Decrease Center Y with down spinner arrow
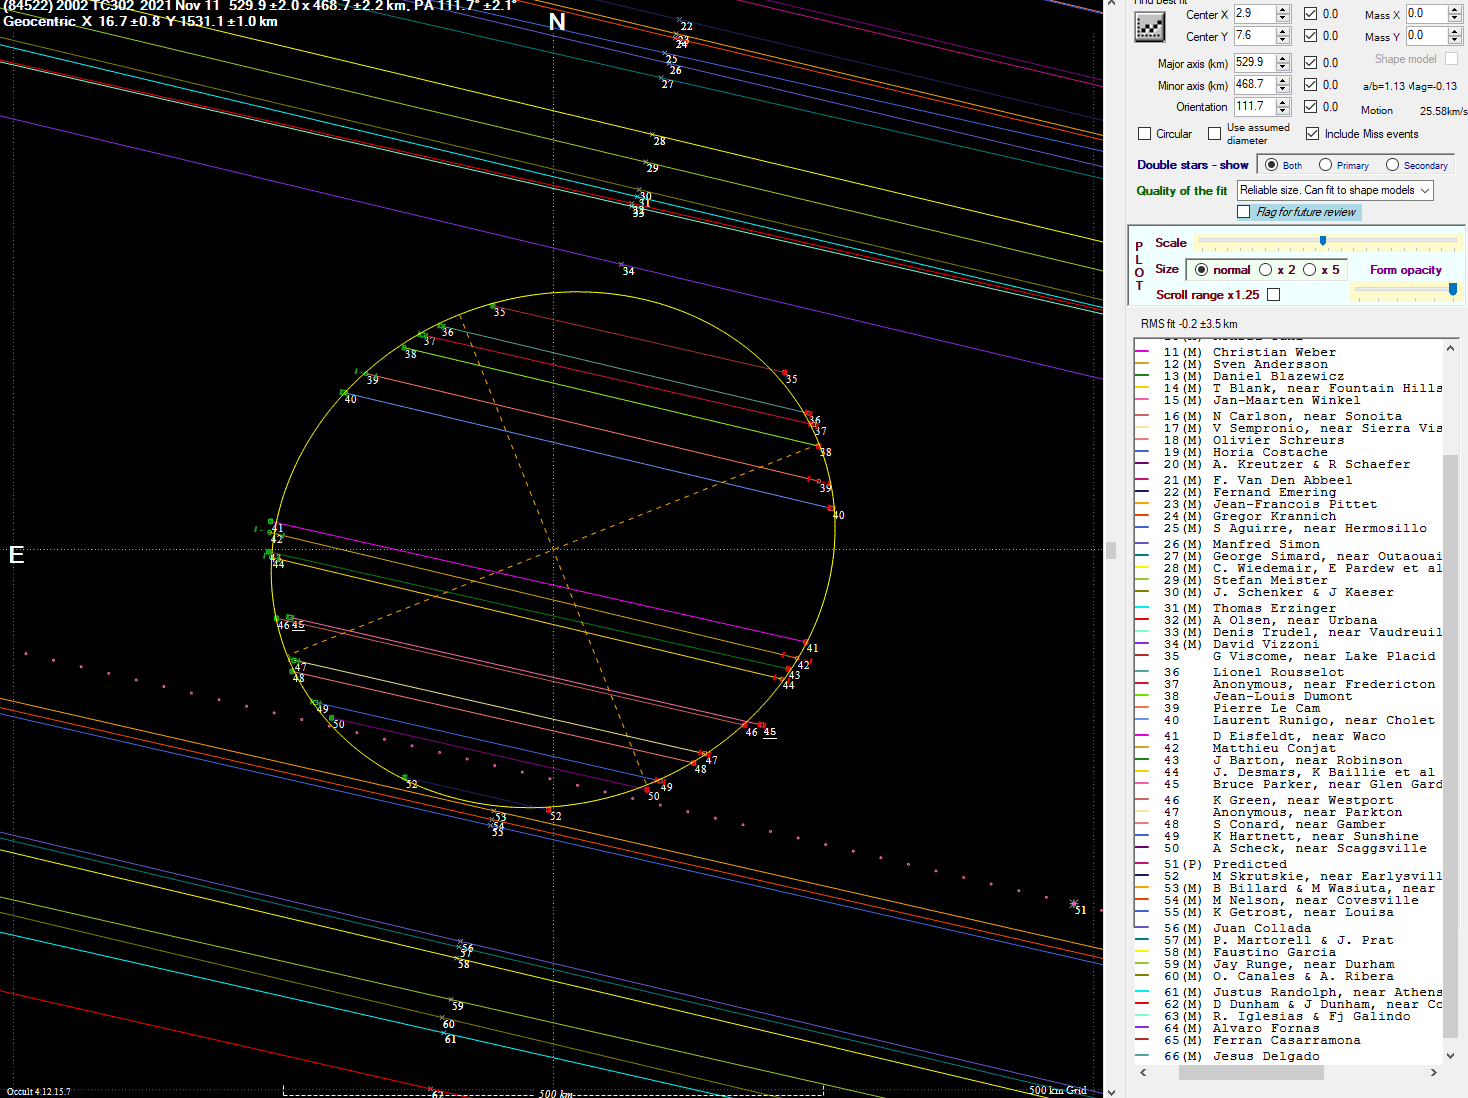The width and height of the screenshot is (1468, 1098). click(1283, 40)
